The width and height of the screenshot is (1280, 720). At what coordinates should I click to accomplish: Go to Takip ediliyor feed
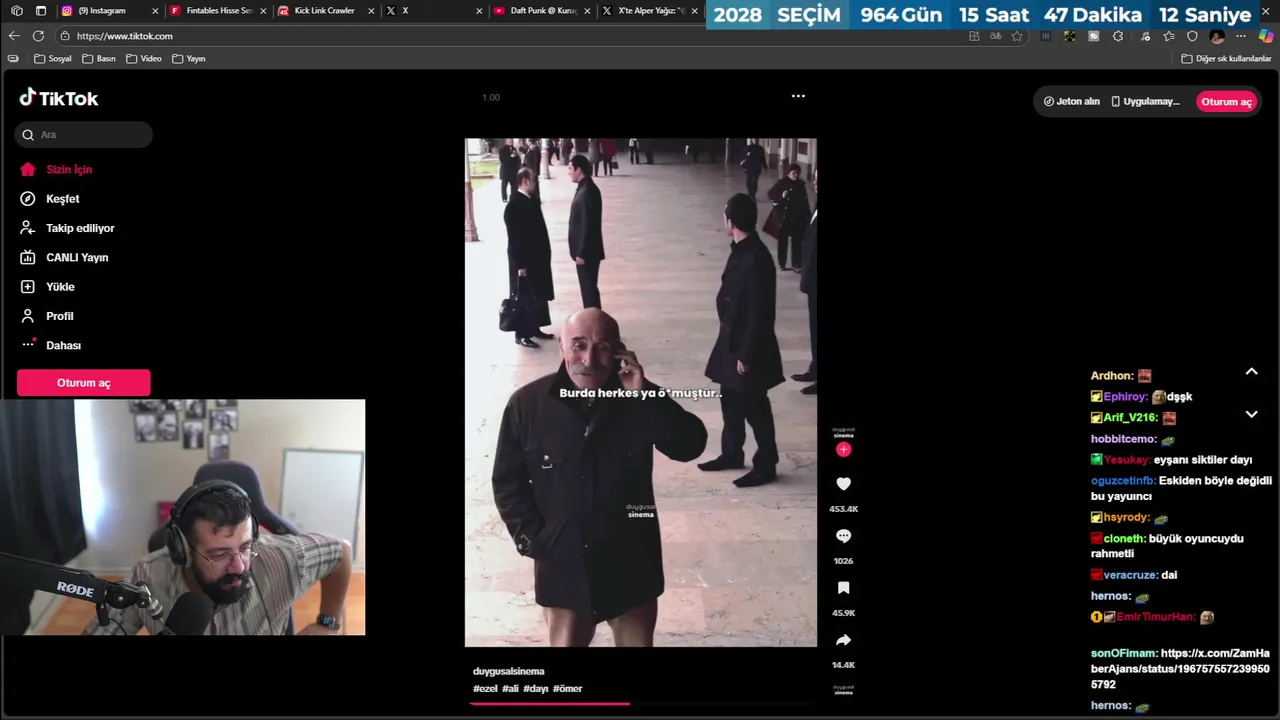tap(67, 228)
